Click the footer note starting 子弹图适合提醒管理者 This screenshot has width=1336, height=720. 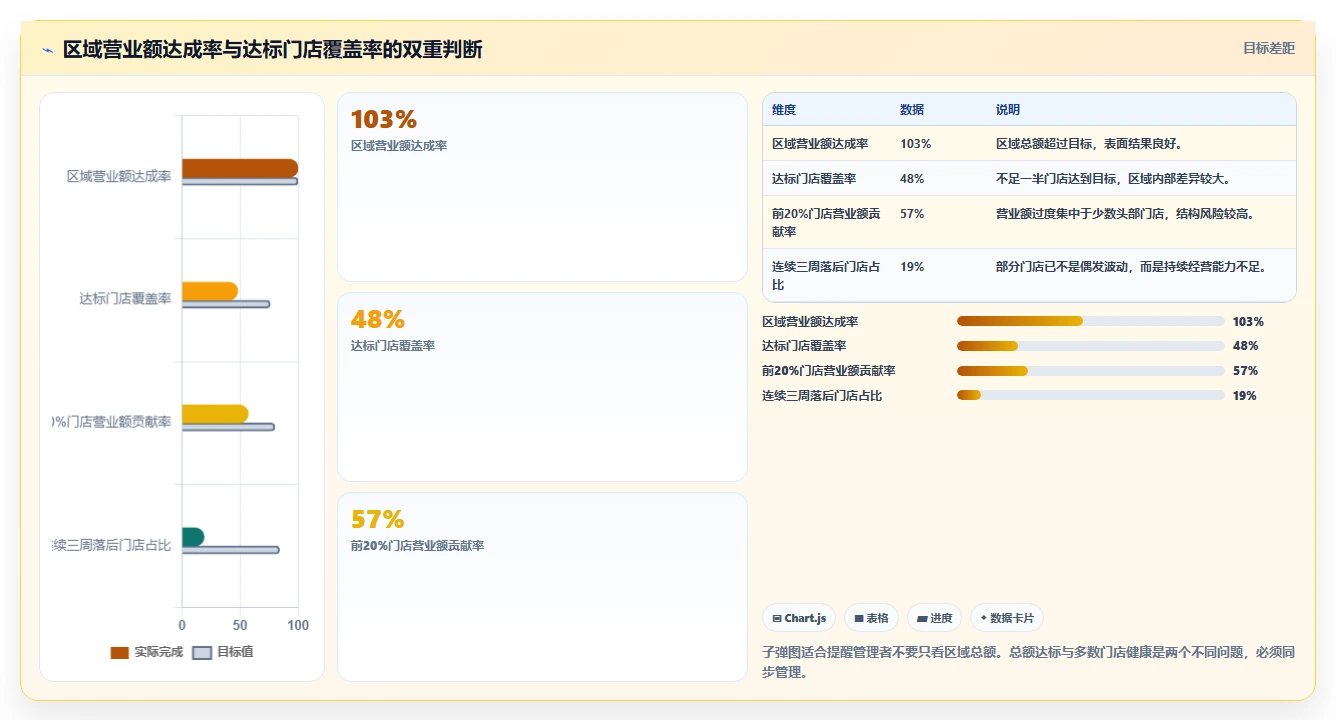(1029, 662)
